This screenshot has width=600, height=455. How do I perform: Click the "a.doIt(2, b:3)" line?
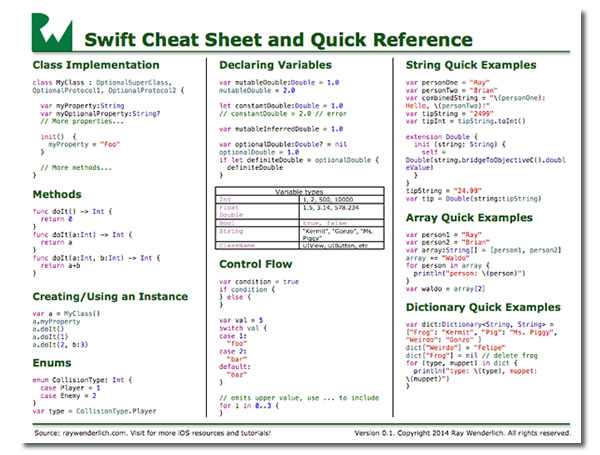tap(60, 345)
